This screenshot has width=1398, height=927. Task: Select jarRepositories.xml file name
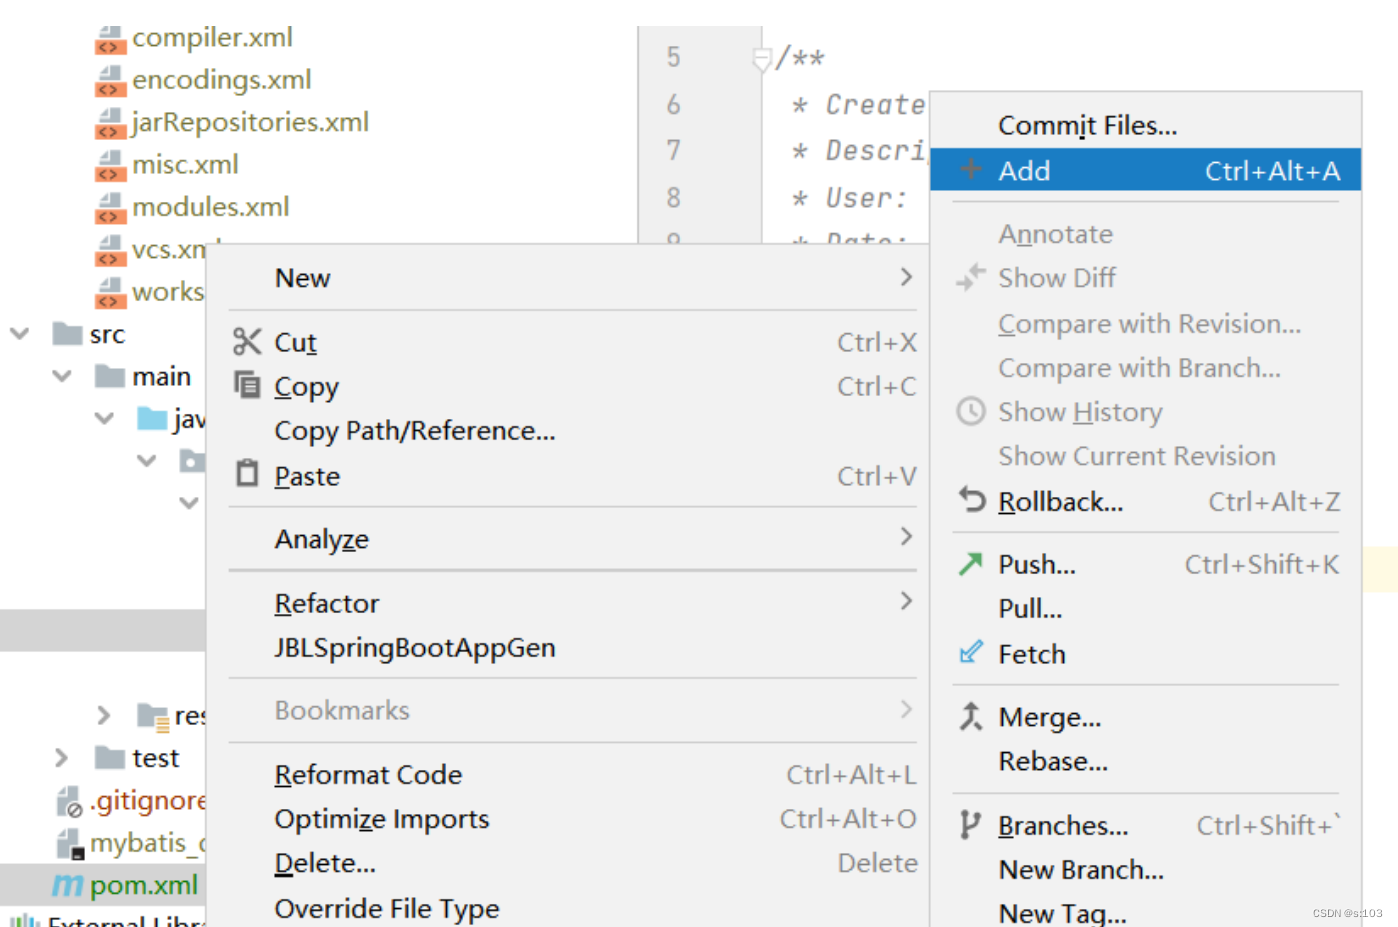(x=250, y=122)
